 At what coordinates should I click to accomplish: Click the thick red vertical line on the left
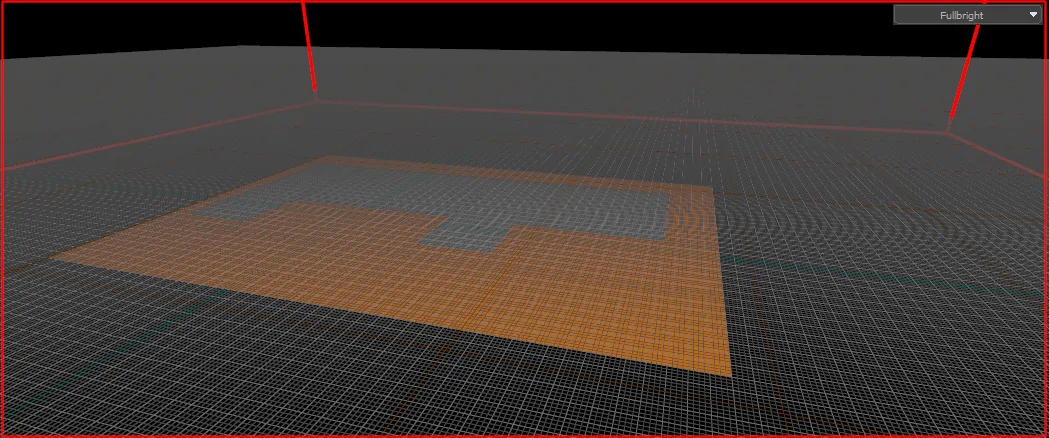pyautogui.click(x=308, y=45)
